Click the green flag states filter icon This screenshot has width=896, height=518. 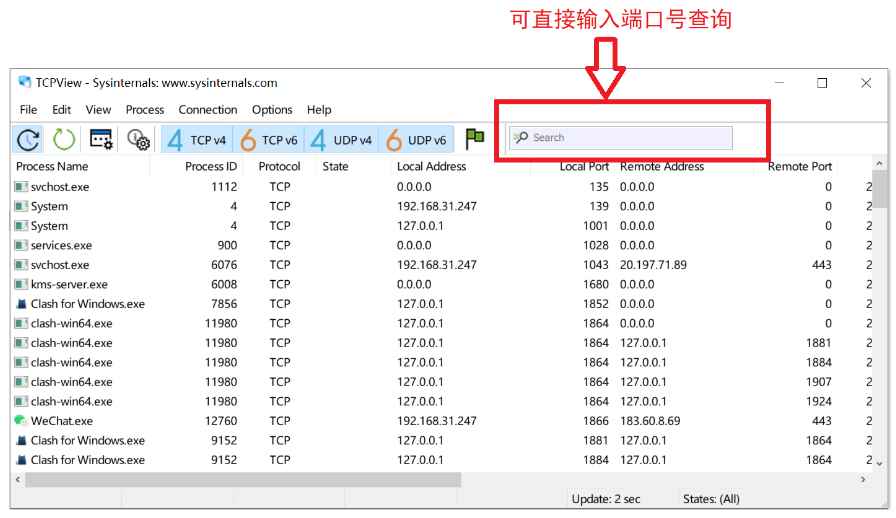[475, 139]
